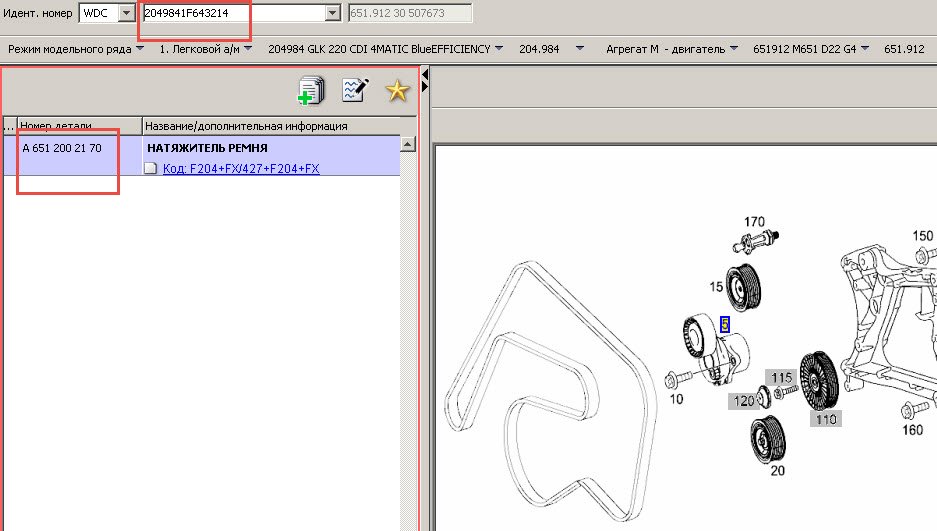Open the notes pencil icon in the parts toolbar
The image size is (937, 531).
click(x=355, y=91)
